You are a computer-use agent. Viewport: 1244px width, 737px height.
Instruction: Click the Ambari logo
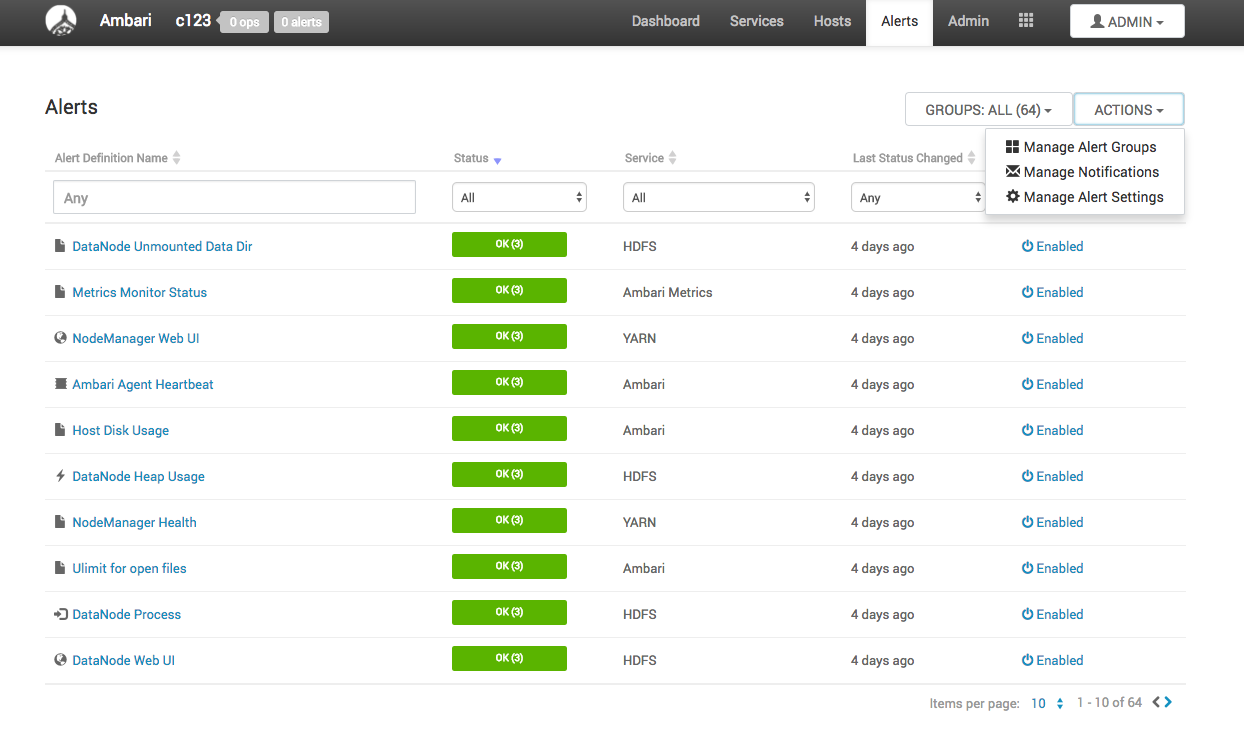(60, 20)
